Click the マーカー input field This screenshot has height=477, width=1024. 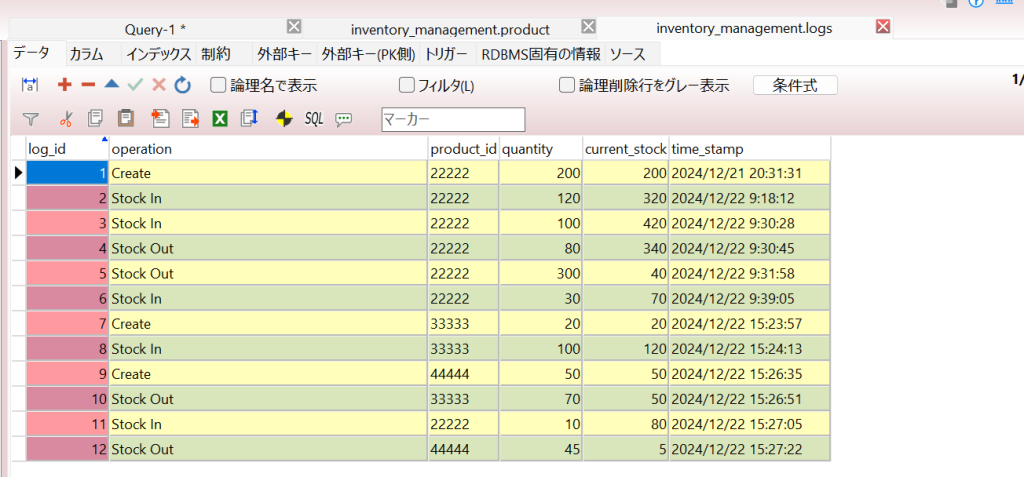point(453,120)
